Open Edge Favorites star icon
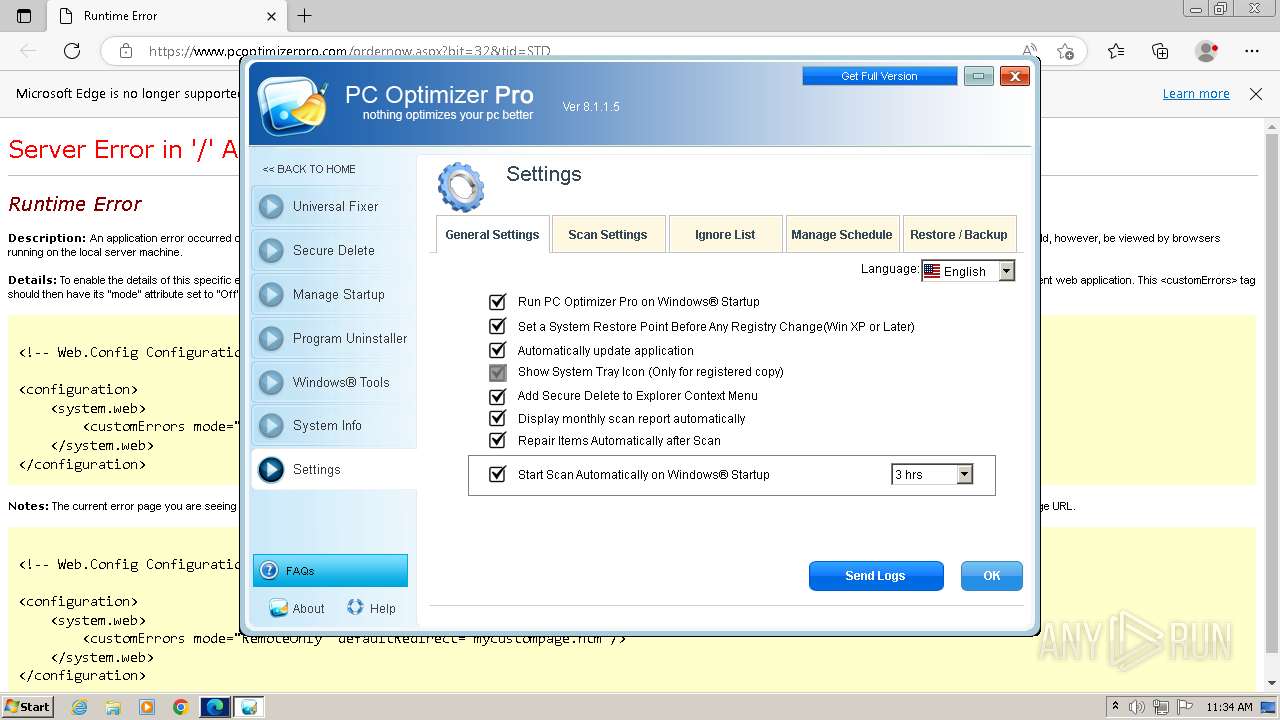This screenshot has width=1280, height=720. coord(1116,51)
